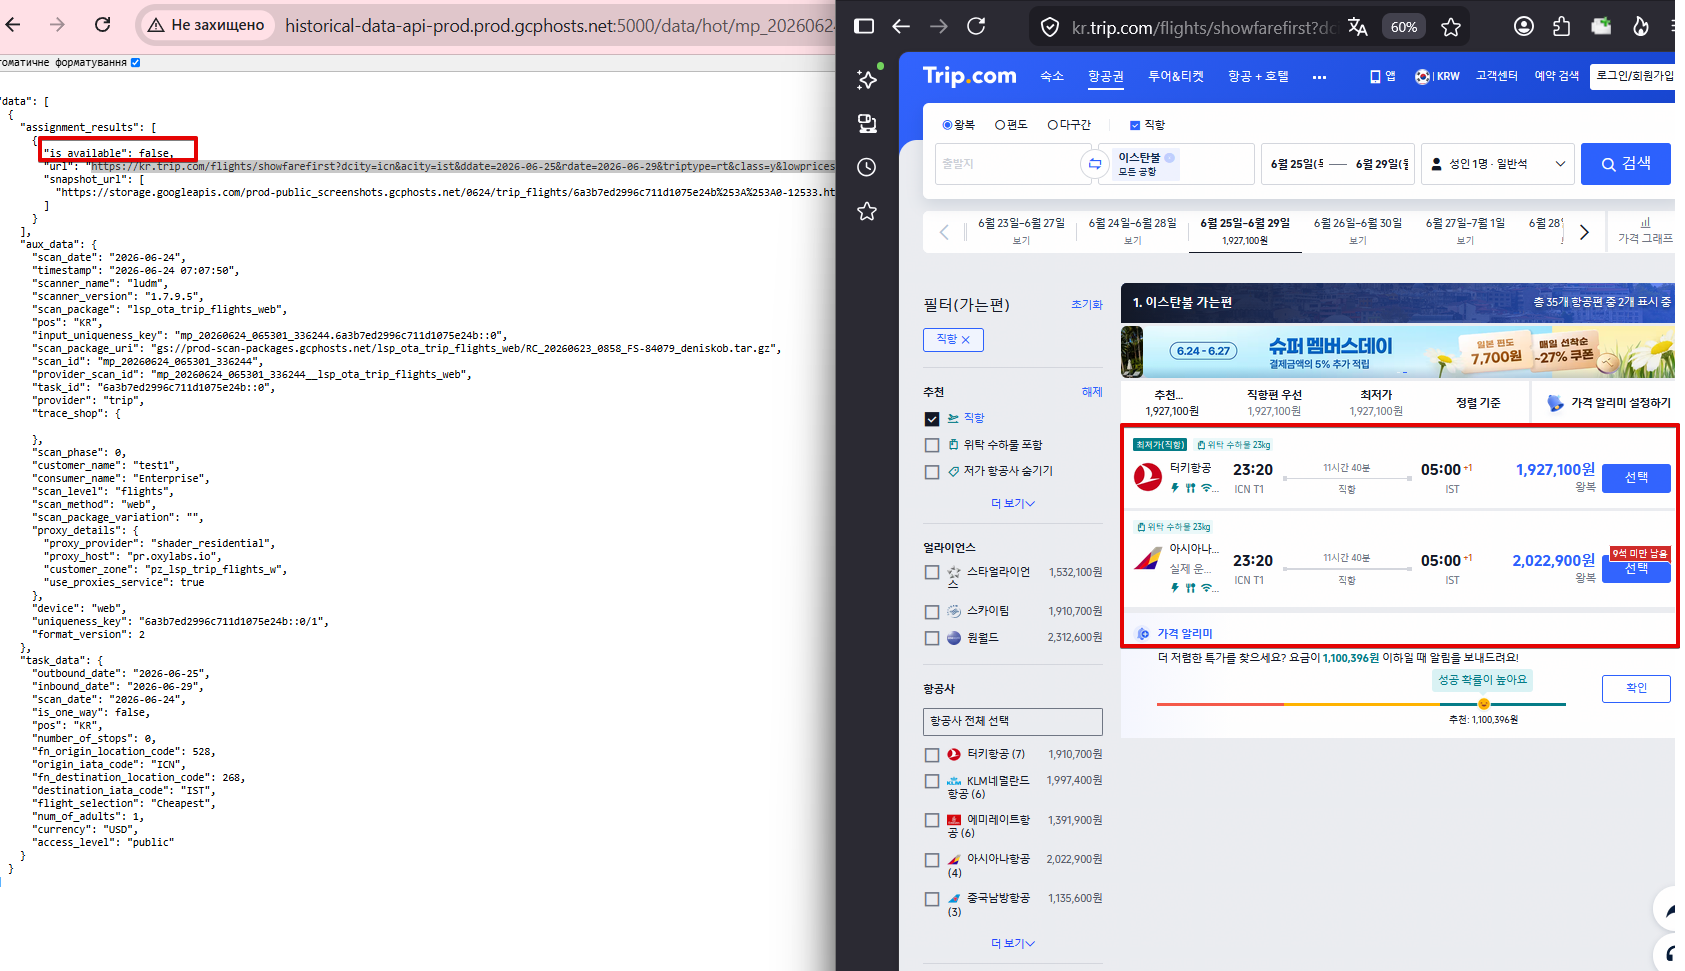
Task: Open the browser profile account icon
Action: click(x=1524, y=26)
